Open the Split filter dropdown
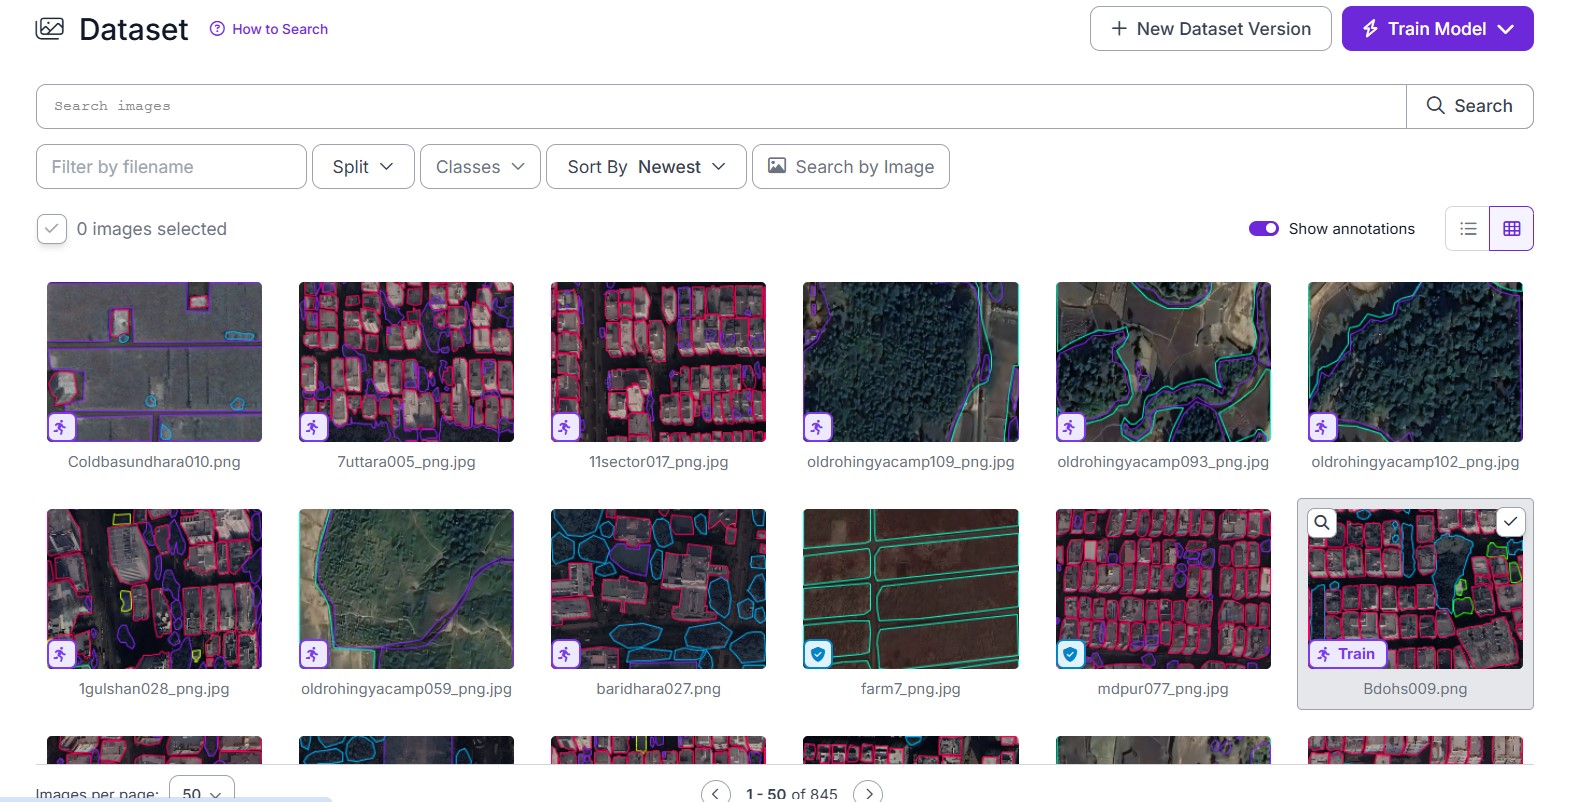1578x802 pixels. pos(363,167)
